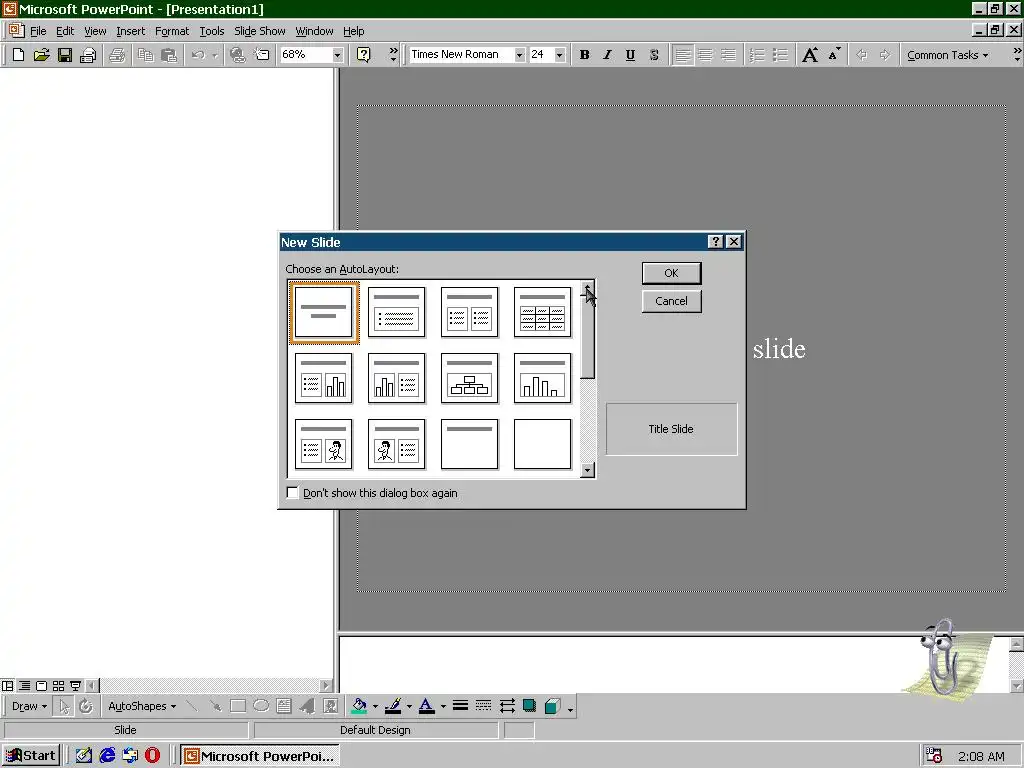Apply line color using the brush icon
The width and height of the screenshot is (1024, 768).
pyautogui.click(x=393, y=706)
